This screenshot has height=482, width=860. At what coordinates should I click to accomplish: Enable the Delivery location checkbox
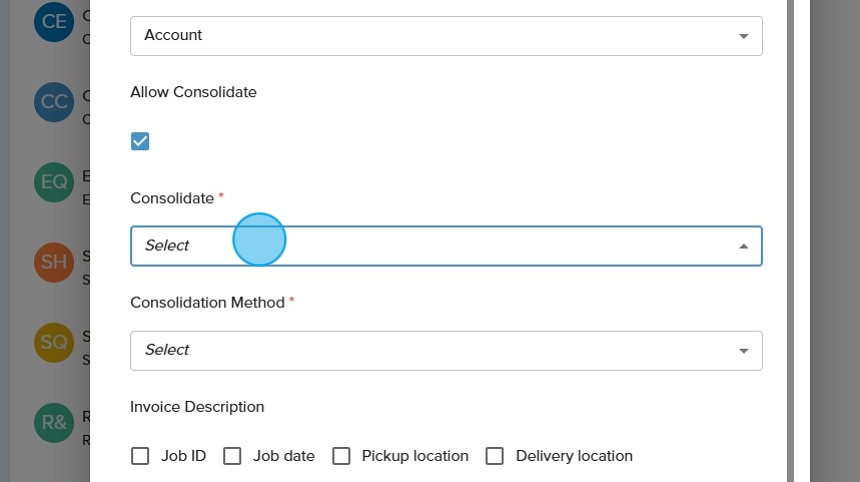pos(494,456)
